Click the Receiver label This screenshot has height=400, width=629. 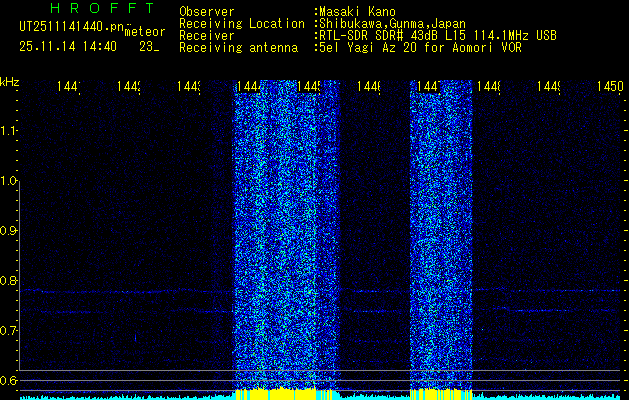tap(207, 36)
